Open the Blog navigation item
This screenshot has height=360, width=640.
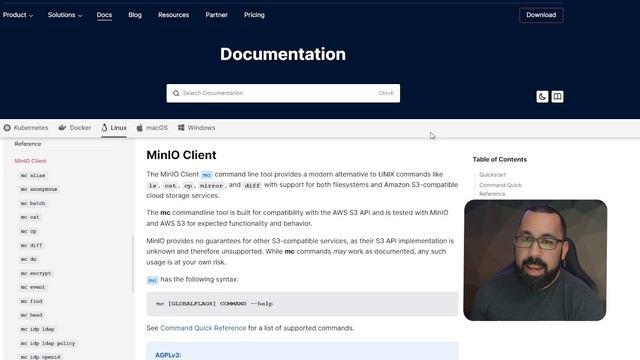pos(135,15)
